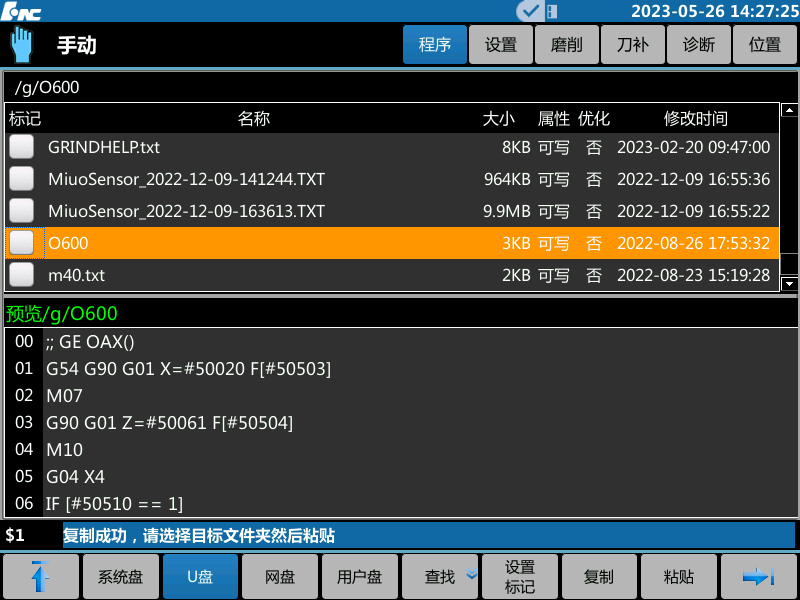Viewport: 800px width, 600px height.
Task: Select the 系统盘 system disk
Action: coord(120,576)
